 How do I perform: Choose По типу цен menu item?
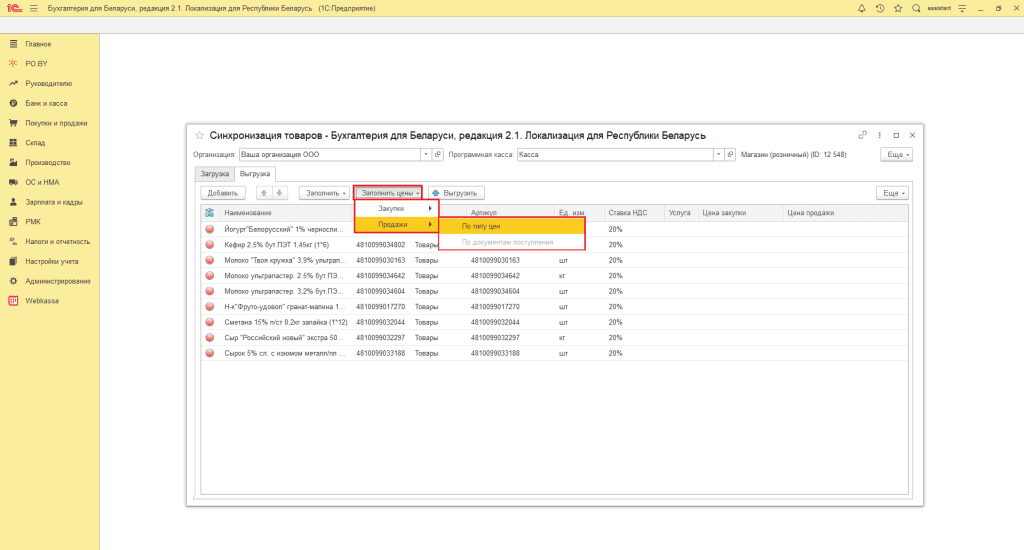click(512, 226)
